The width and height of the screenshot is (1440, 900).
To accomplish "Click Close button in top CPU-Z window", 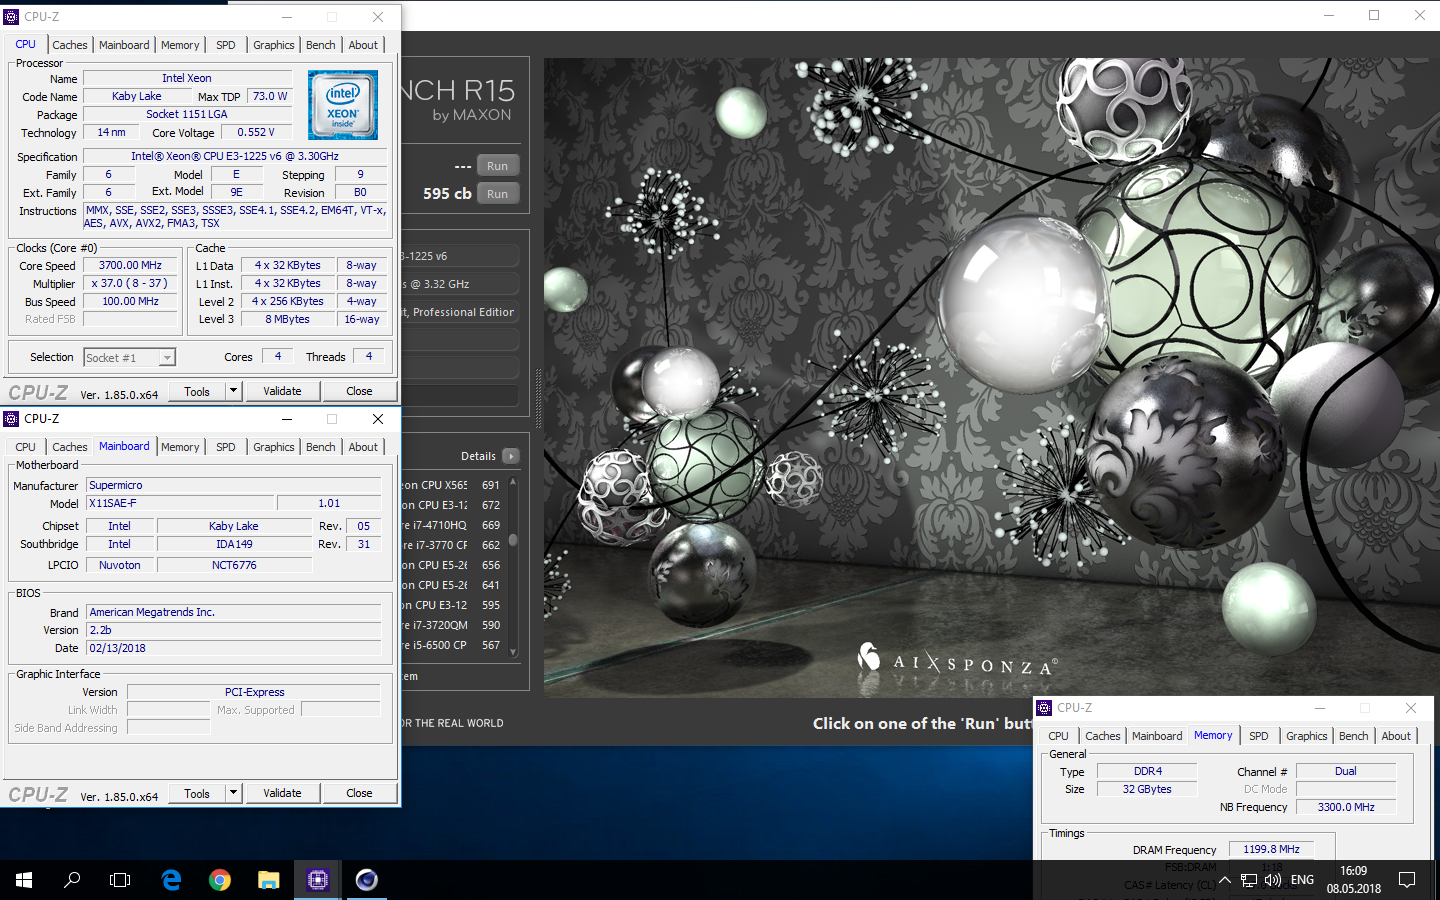I will (x=359, y=391).
